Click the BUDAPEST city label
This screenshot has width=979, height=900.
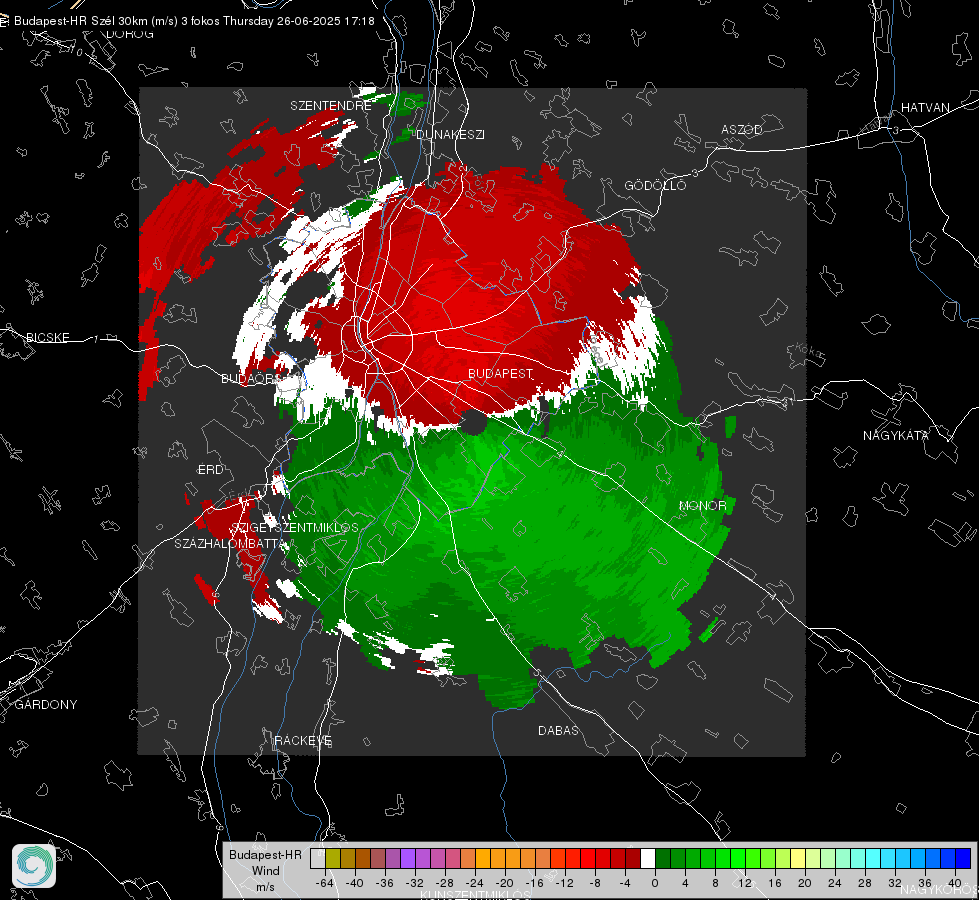(x=501, y=373)
